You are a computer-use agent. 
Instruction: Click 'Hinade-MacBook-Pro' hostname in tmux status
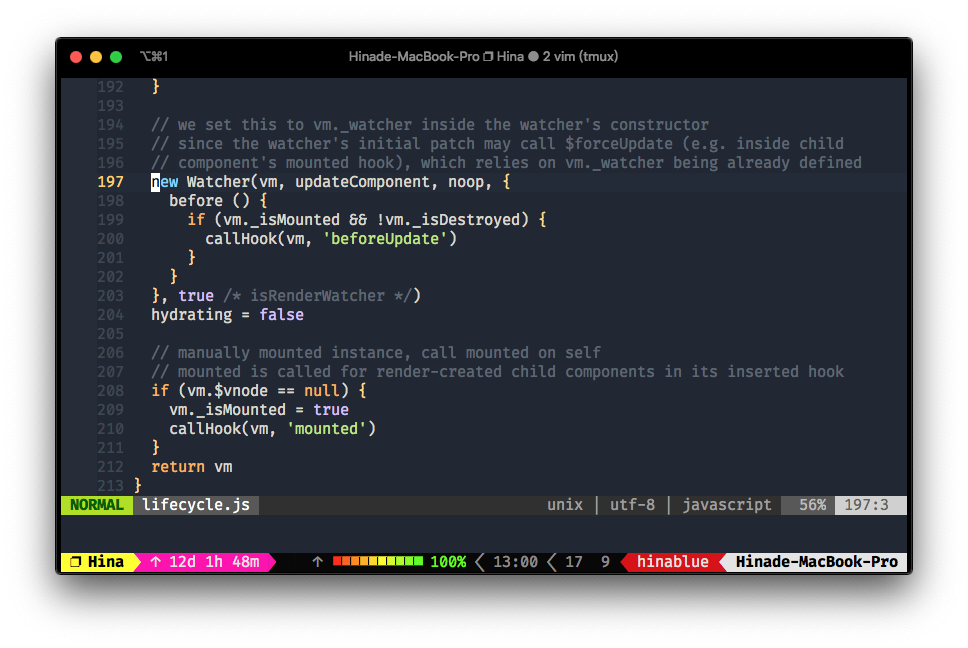click(x=817, y=562)
